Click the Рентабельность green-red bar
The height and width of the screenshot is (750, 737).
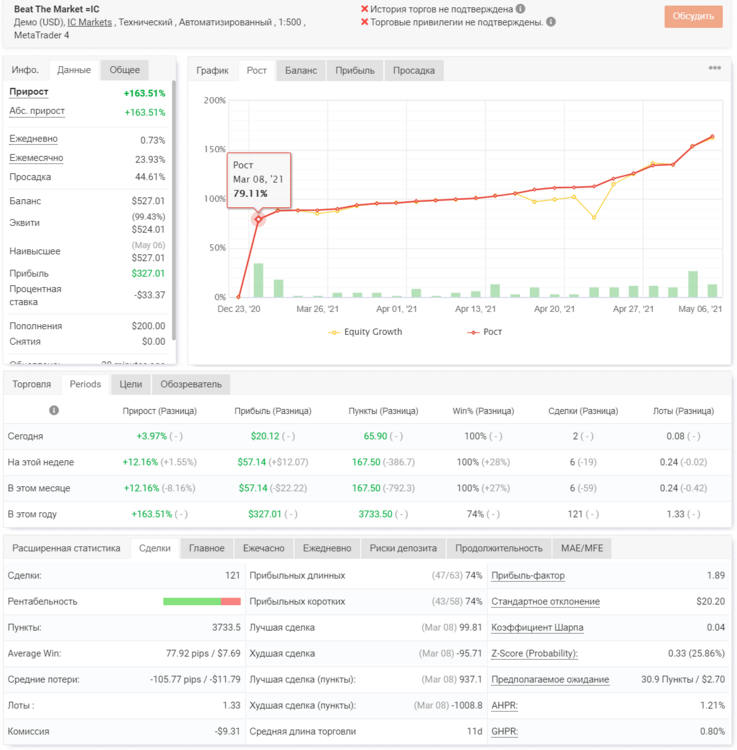pyautogui.click(x=202, y=601)
